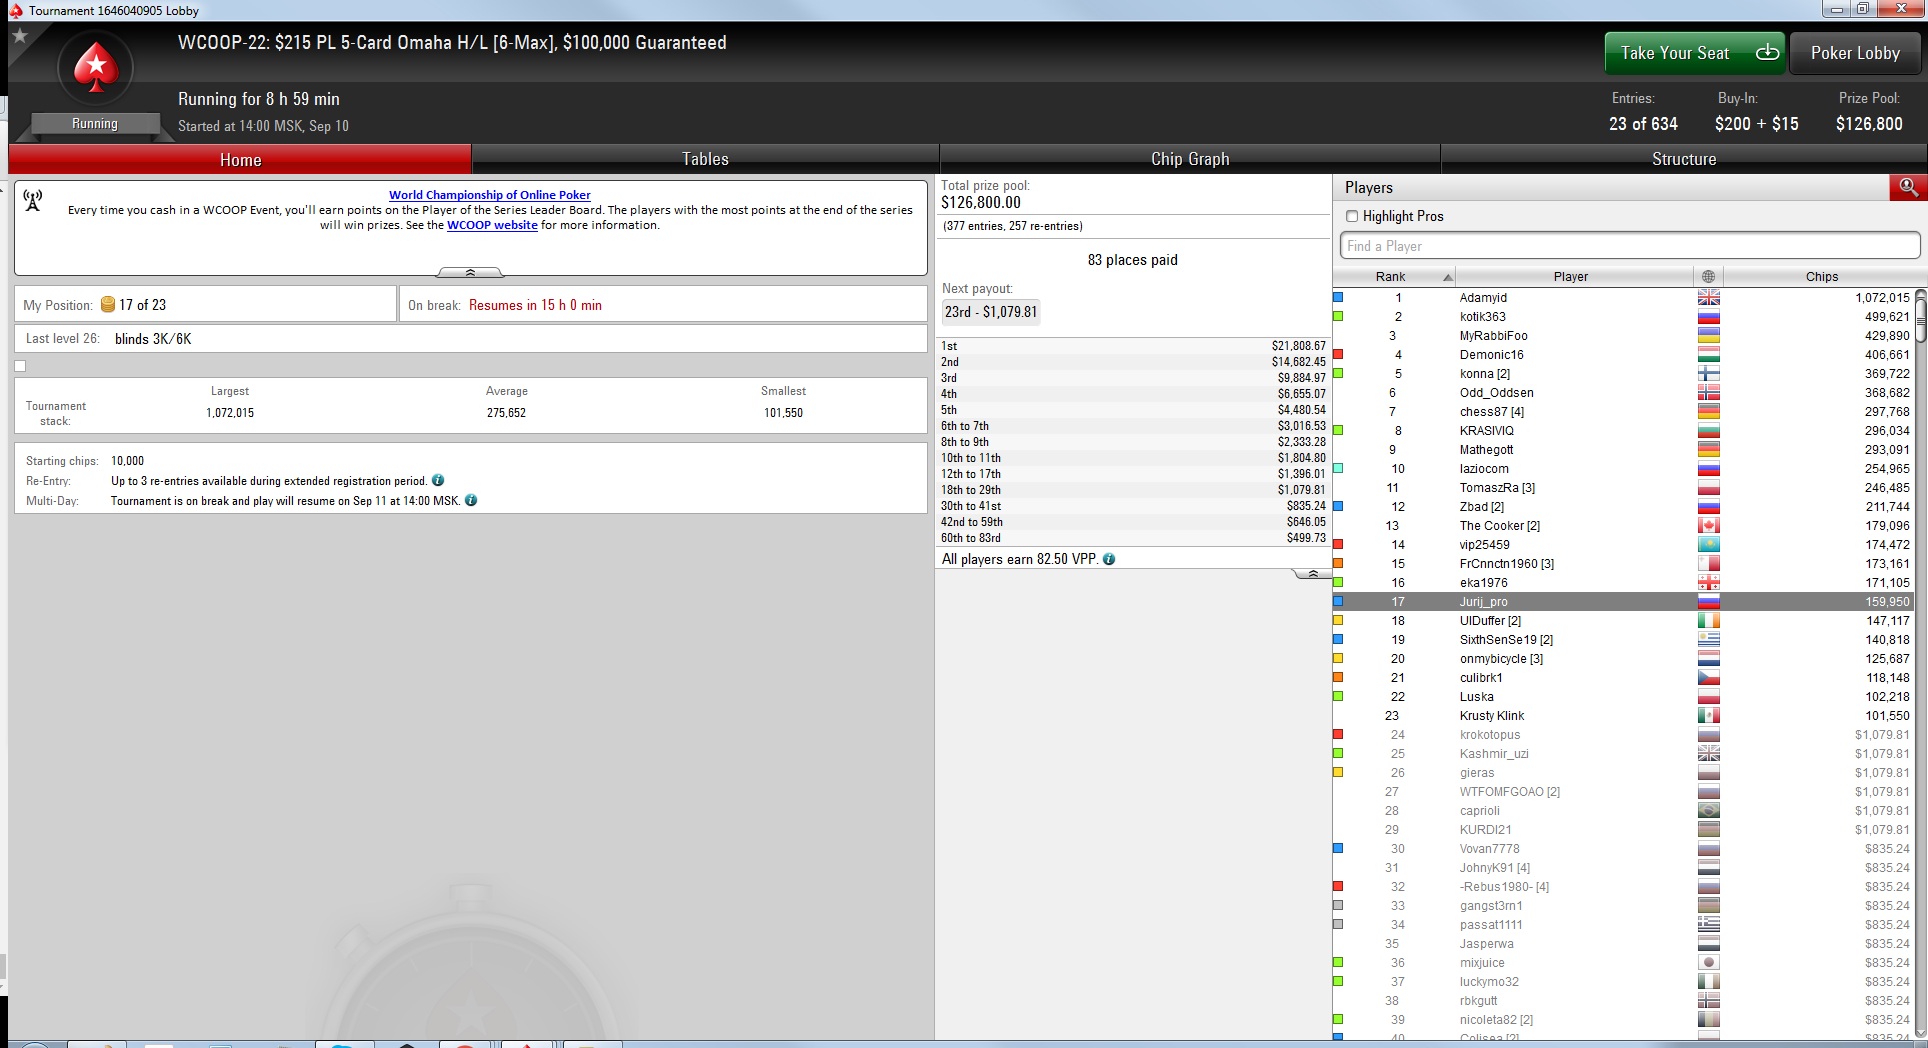Click the Uruguay flag beside SixthSenSe19

click(x=1709, y=640)
